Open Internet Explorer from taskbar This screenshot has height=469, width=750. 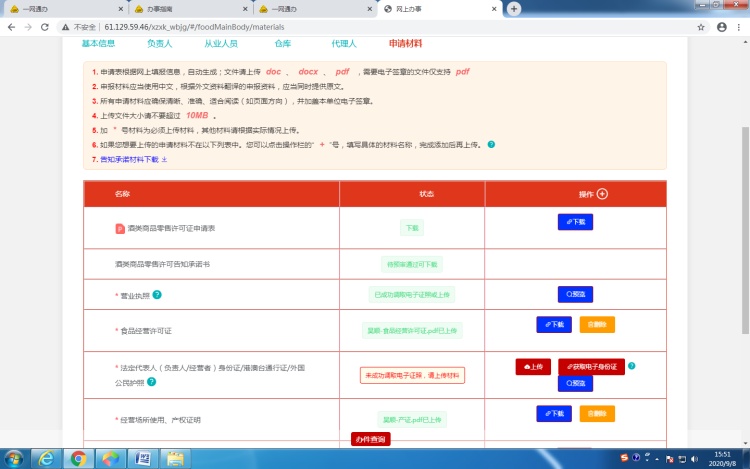46,458
